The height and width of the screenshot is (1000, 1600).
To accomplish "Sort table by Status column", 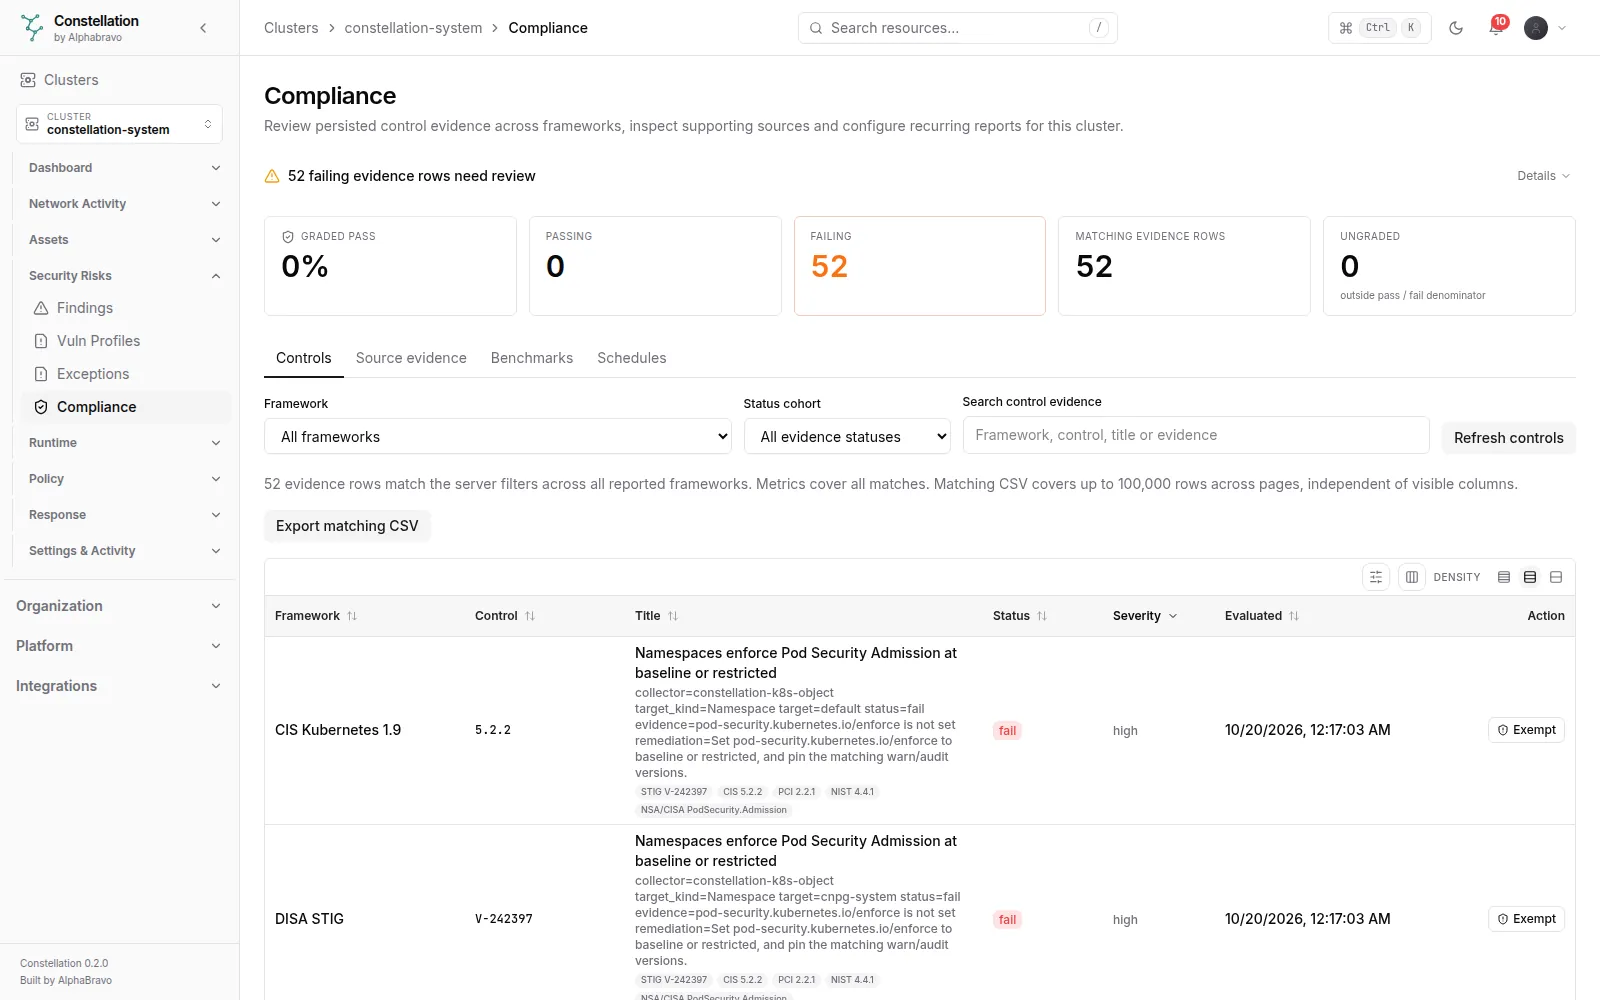I will [1020, 616].
